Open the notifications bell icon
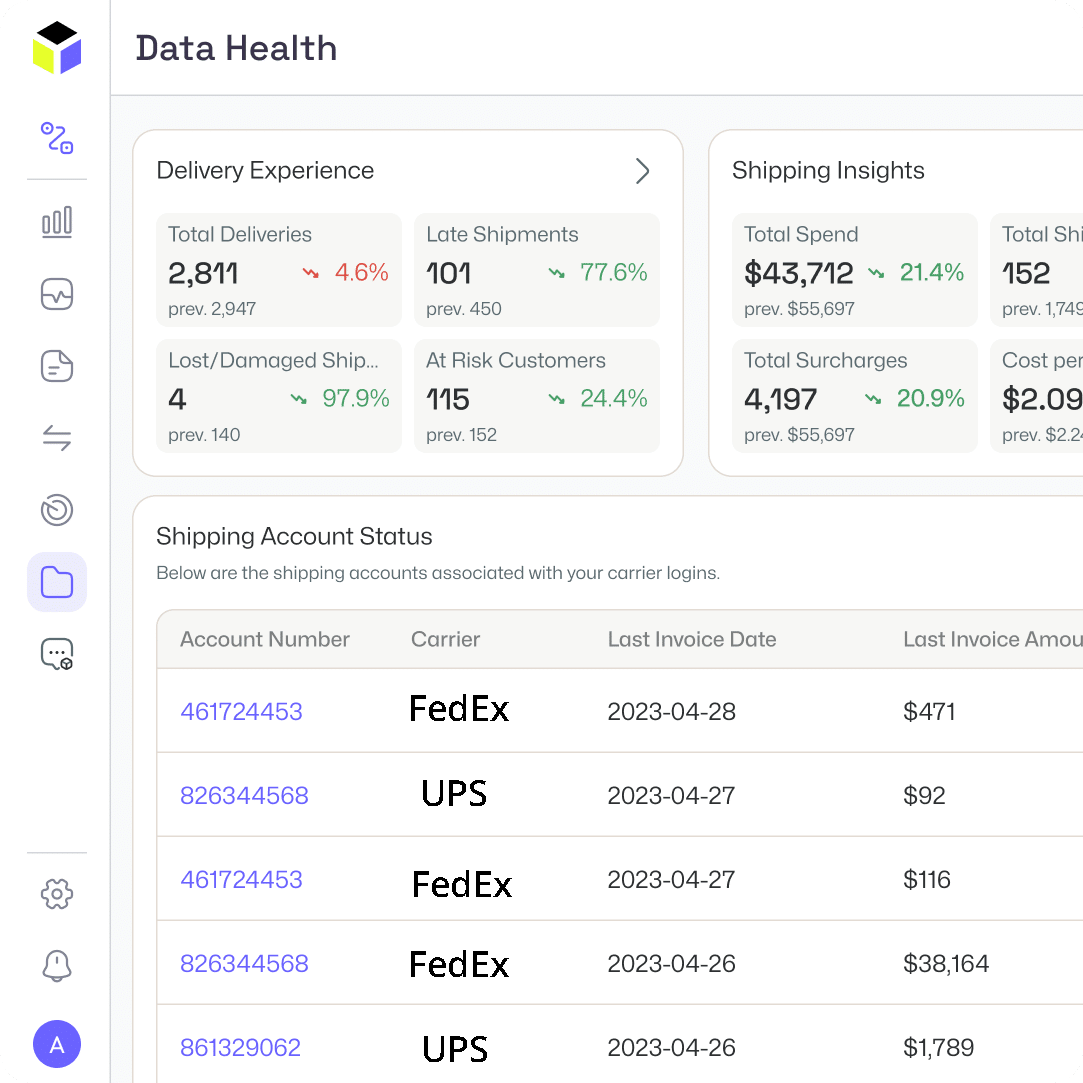The image size is (1083, 1083). click(x=57, y=966)
